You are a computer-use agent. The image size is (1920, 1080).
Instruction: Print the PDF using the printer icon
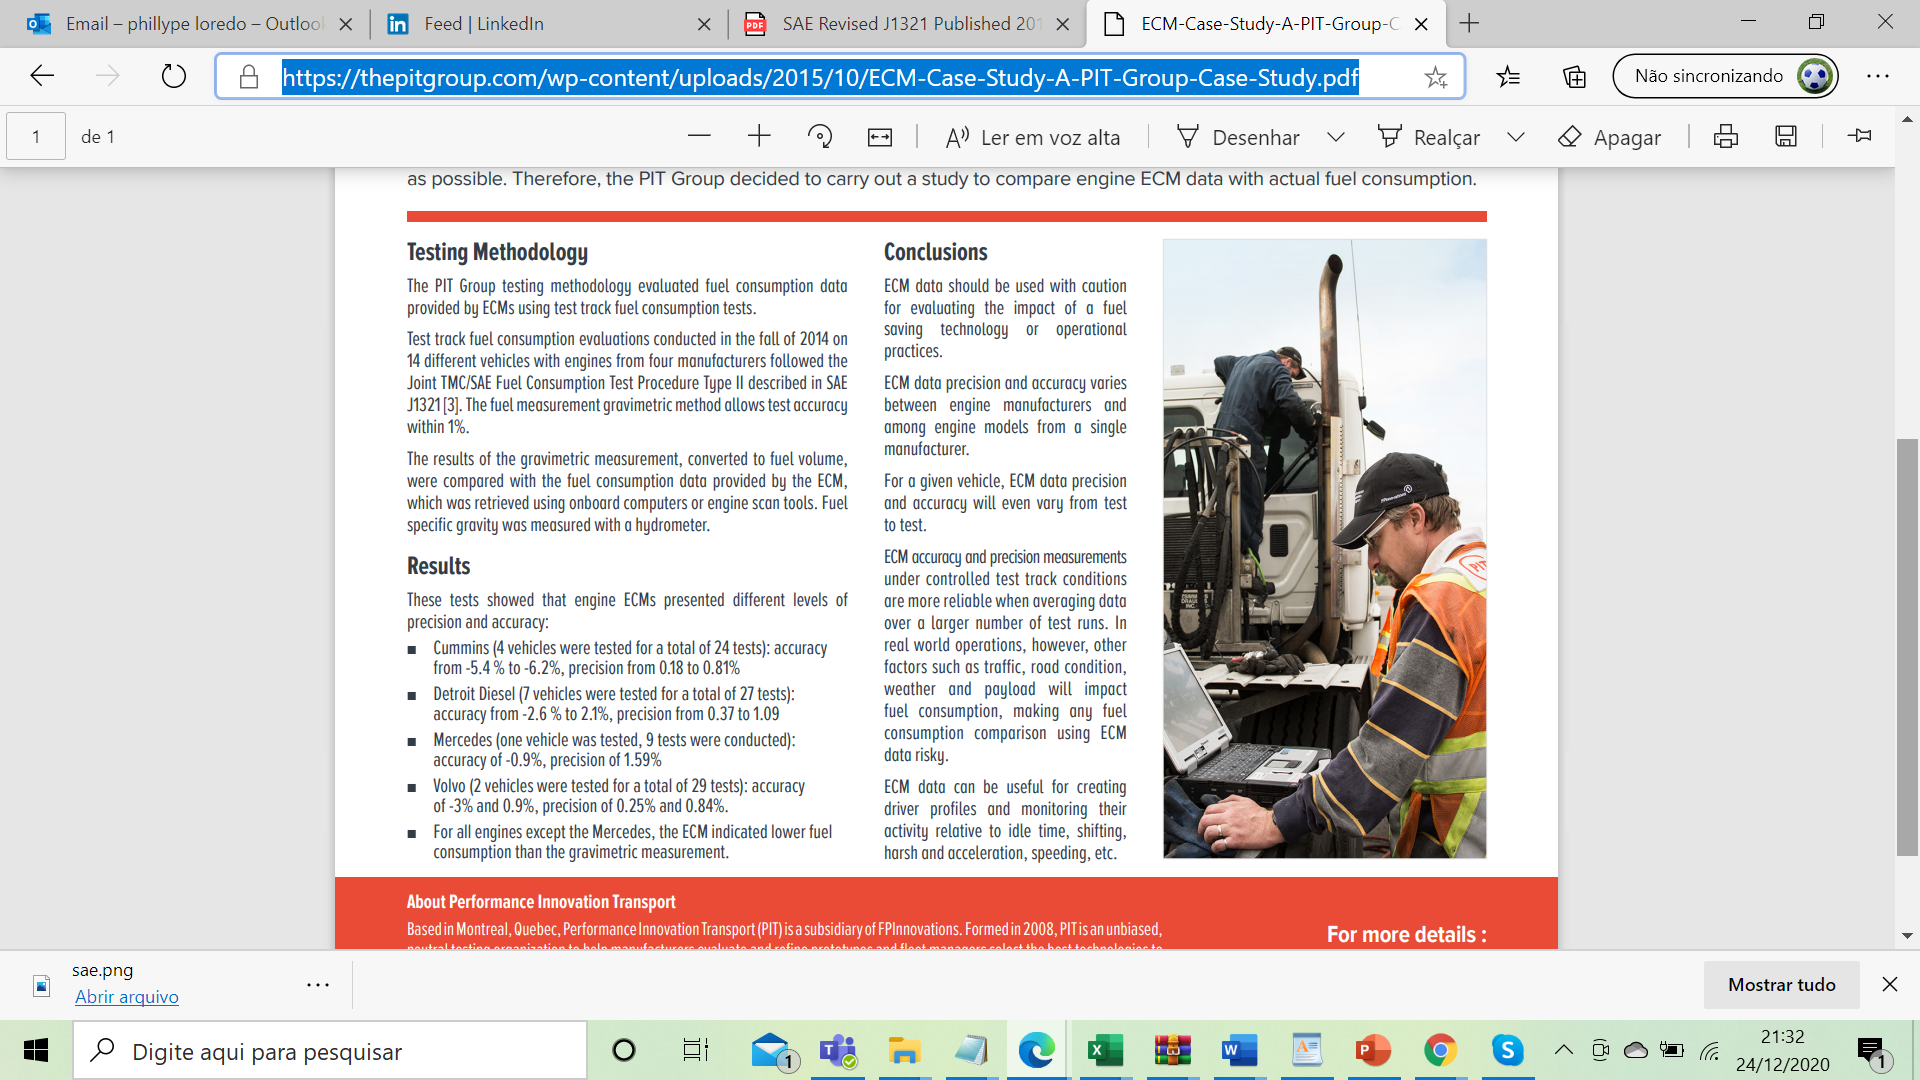point(1726,137)
